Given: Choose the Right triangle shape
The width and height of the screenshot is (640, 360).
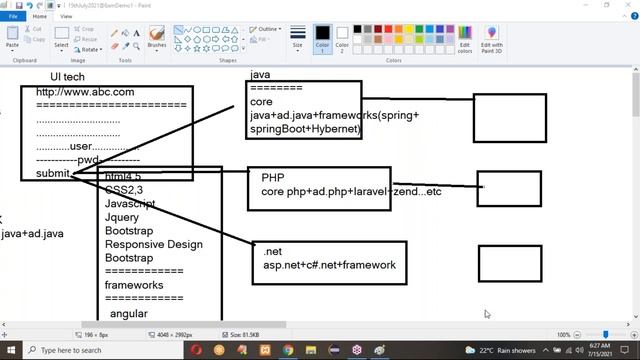Looking at the screenshot, I should [x=178, y=39].
